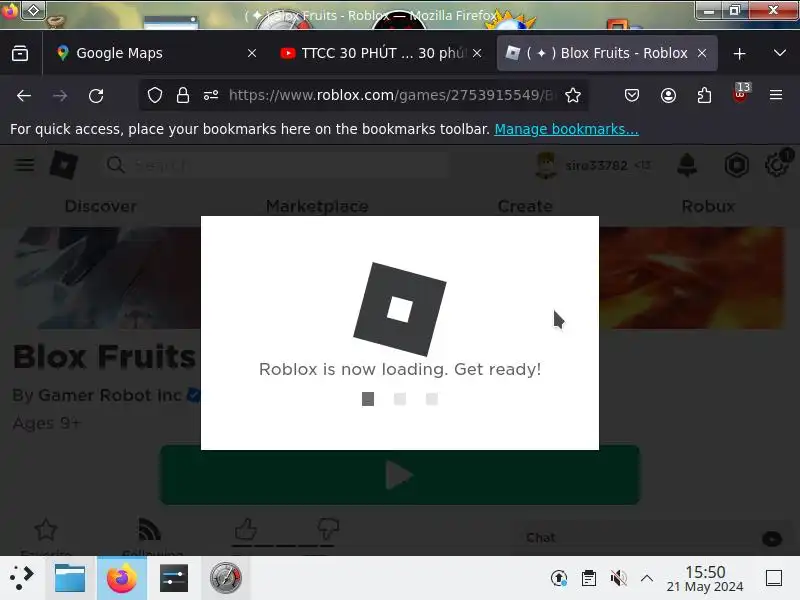Viewport: 800px width, 600px height.
Task: Like Blox Fruits thumbs up
Action: pos(245,529)
